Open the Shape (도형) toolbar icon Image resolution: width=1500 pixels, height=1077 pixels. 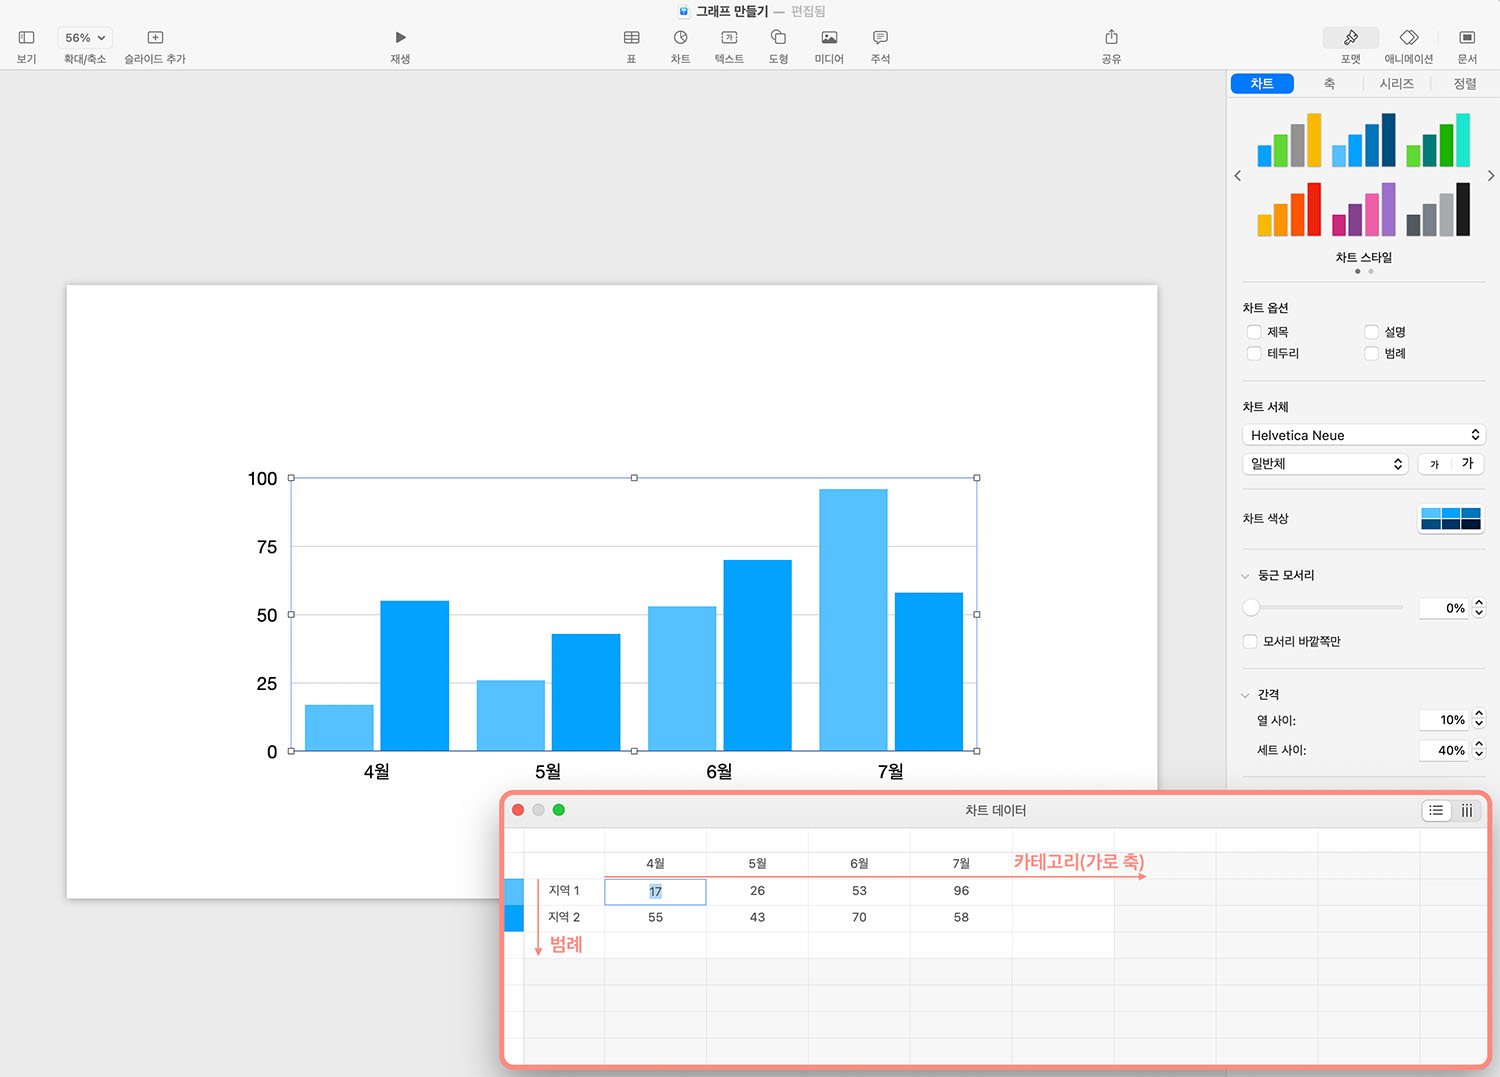778,38
